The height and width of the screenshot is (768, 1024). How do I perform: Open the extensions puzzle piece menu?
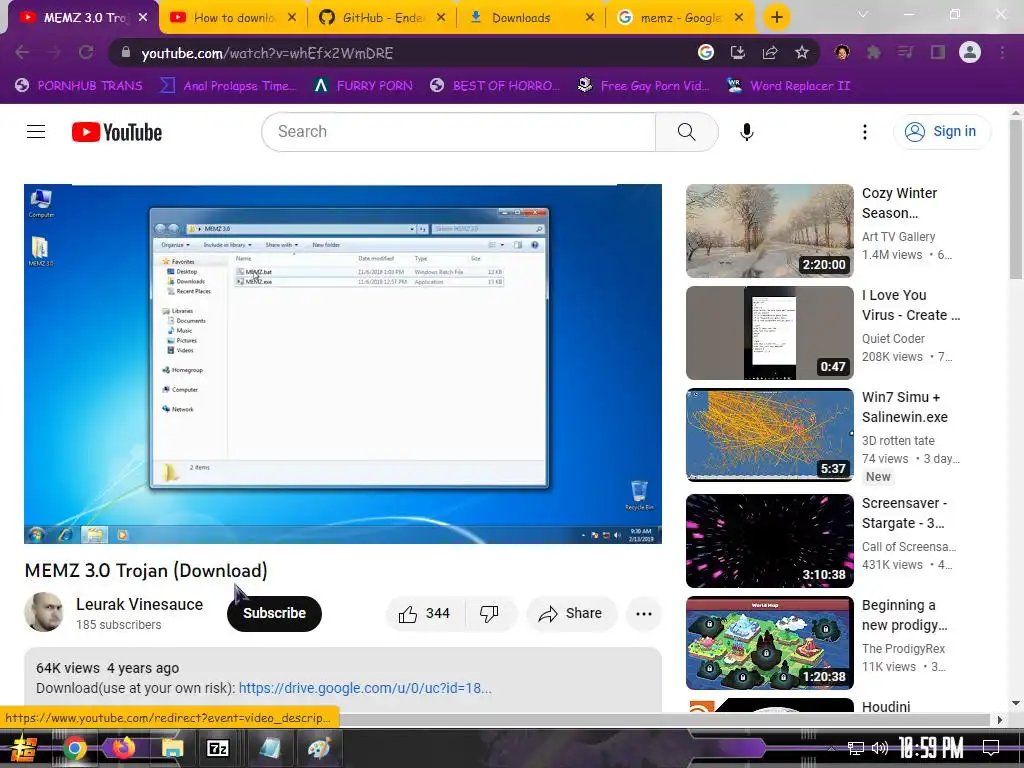tap(874, 53)
